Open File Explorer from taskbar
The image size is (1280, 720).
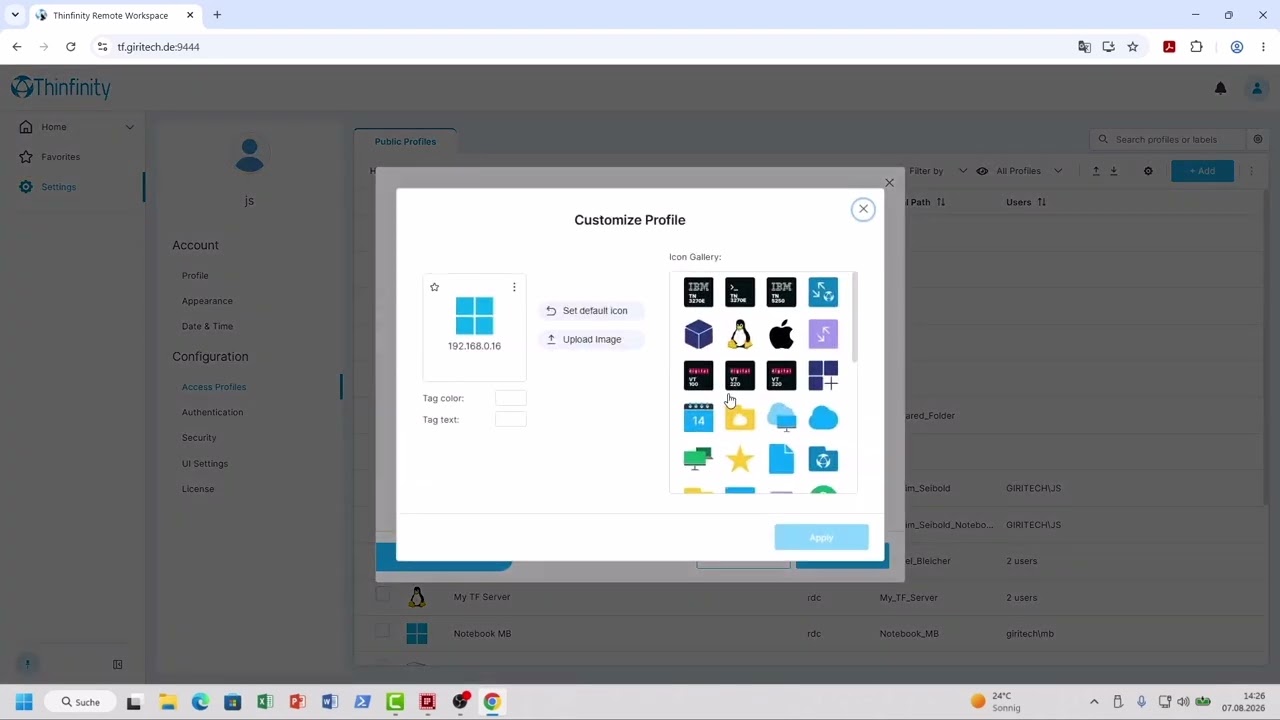click(x=167, y=702)
